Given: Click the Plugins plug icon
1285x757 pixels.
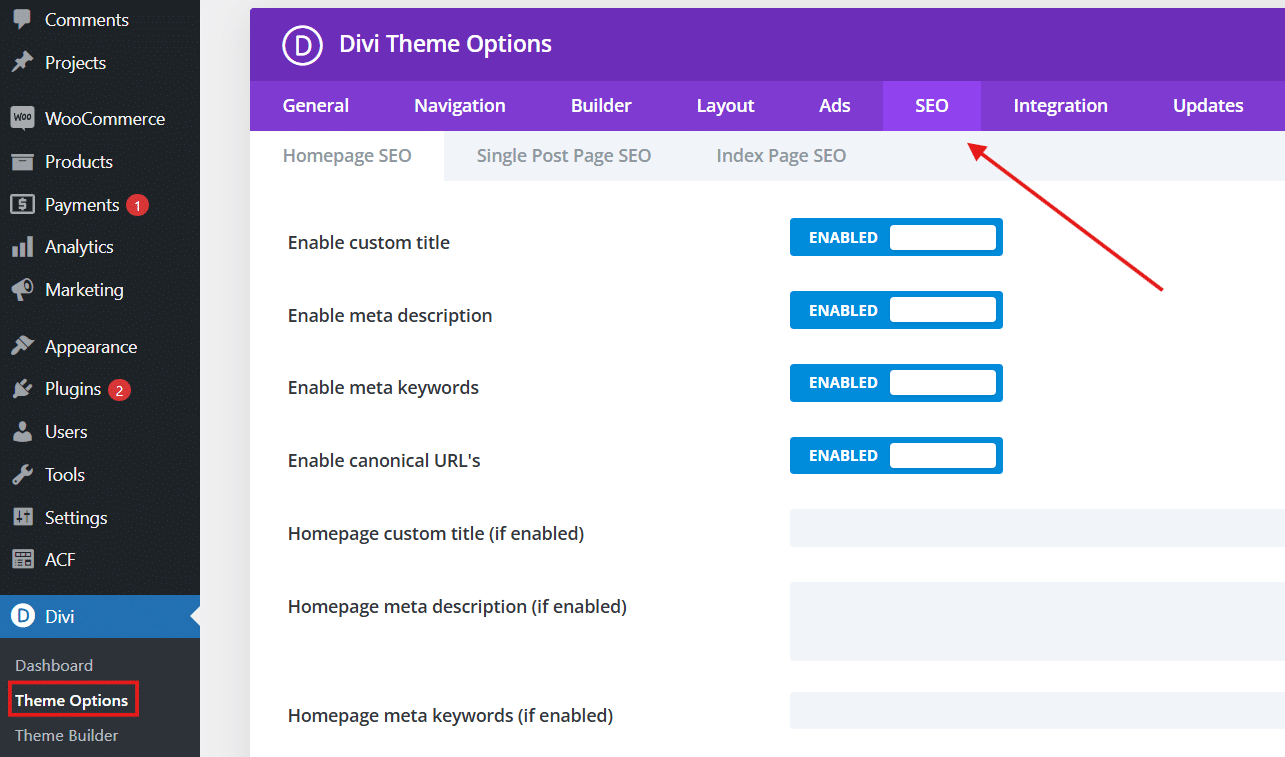Looking at the screenshot, I should click(x=24, y=389).
